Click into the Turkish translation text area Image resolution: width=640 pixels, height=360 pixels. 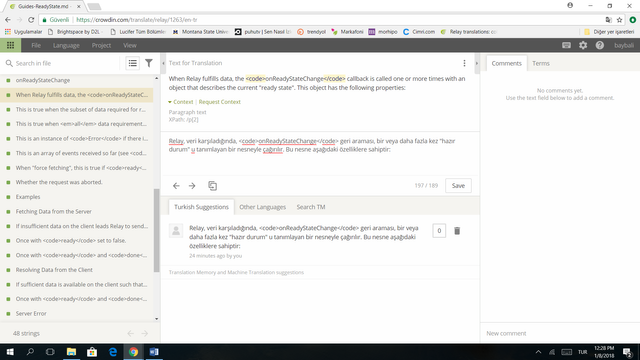tap(320, 153)
